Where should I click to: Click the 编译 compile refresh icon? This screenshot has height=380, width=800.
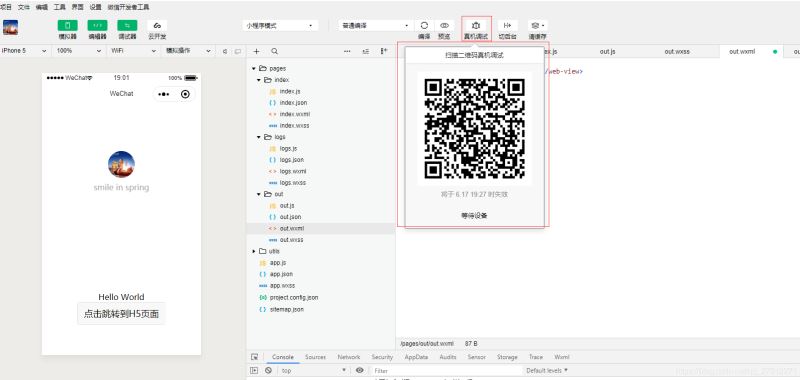424,26
